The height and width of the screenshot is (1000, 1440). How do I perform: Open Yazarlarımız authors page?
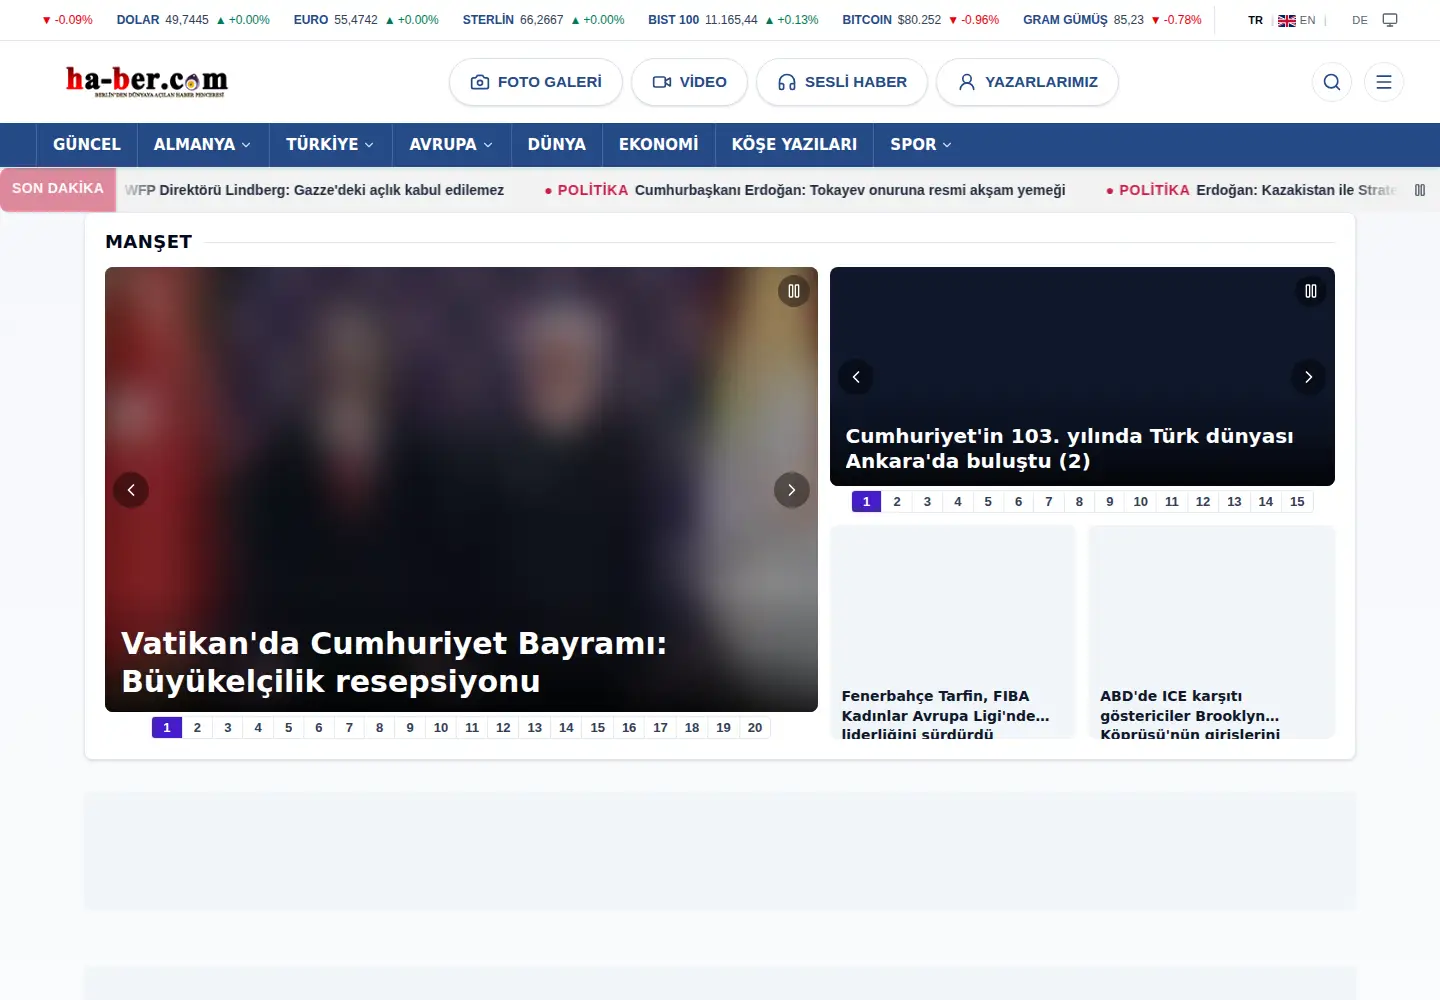pyautogui.click(x=1027, y=82)
